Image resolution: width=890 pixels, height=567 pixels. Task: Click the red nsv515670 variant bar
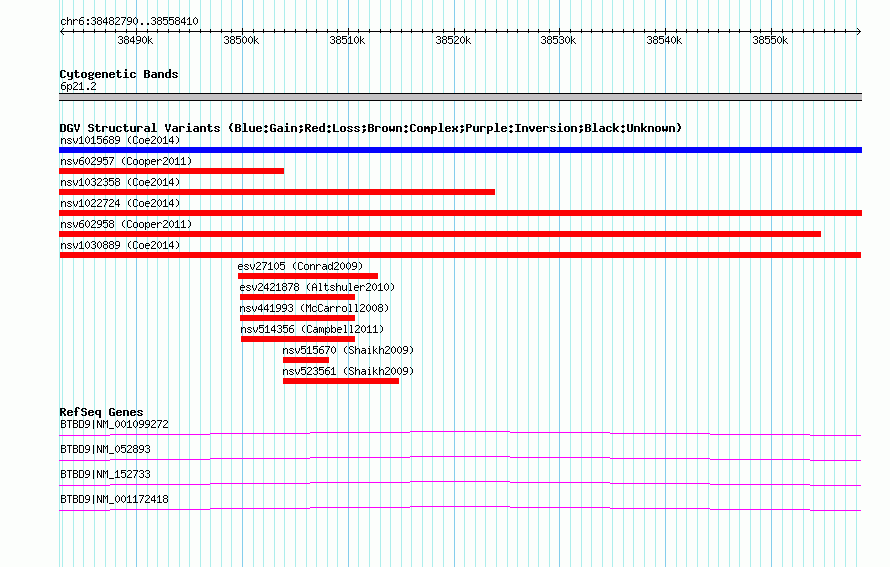pos(306,360)
